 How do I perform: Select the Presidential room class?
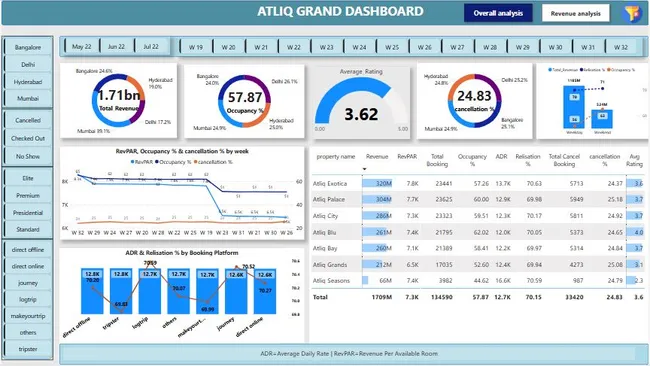coord(28,213)
